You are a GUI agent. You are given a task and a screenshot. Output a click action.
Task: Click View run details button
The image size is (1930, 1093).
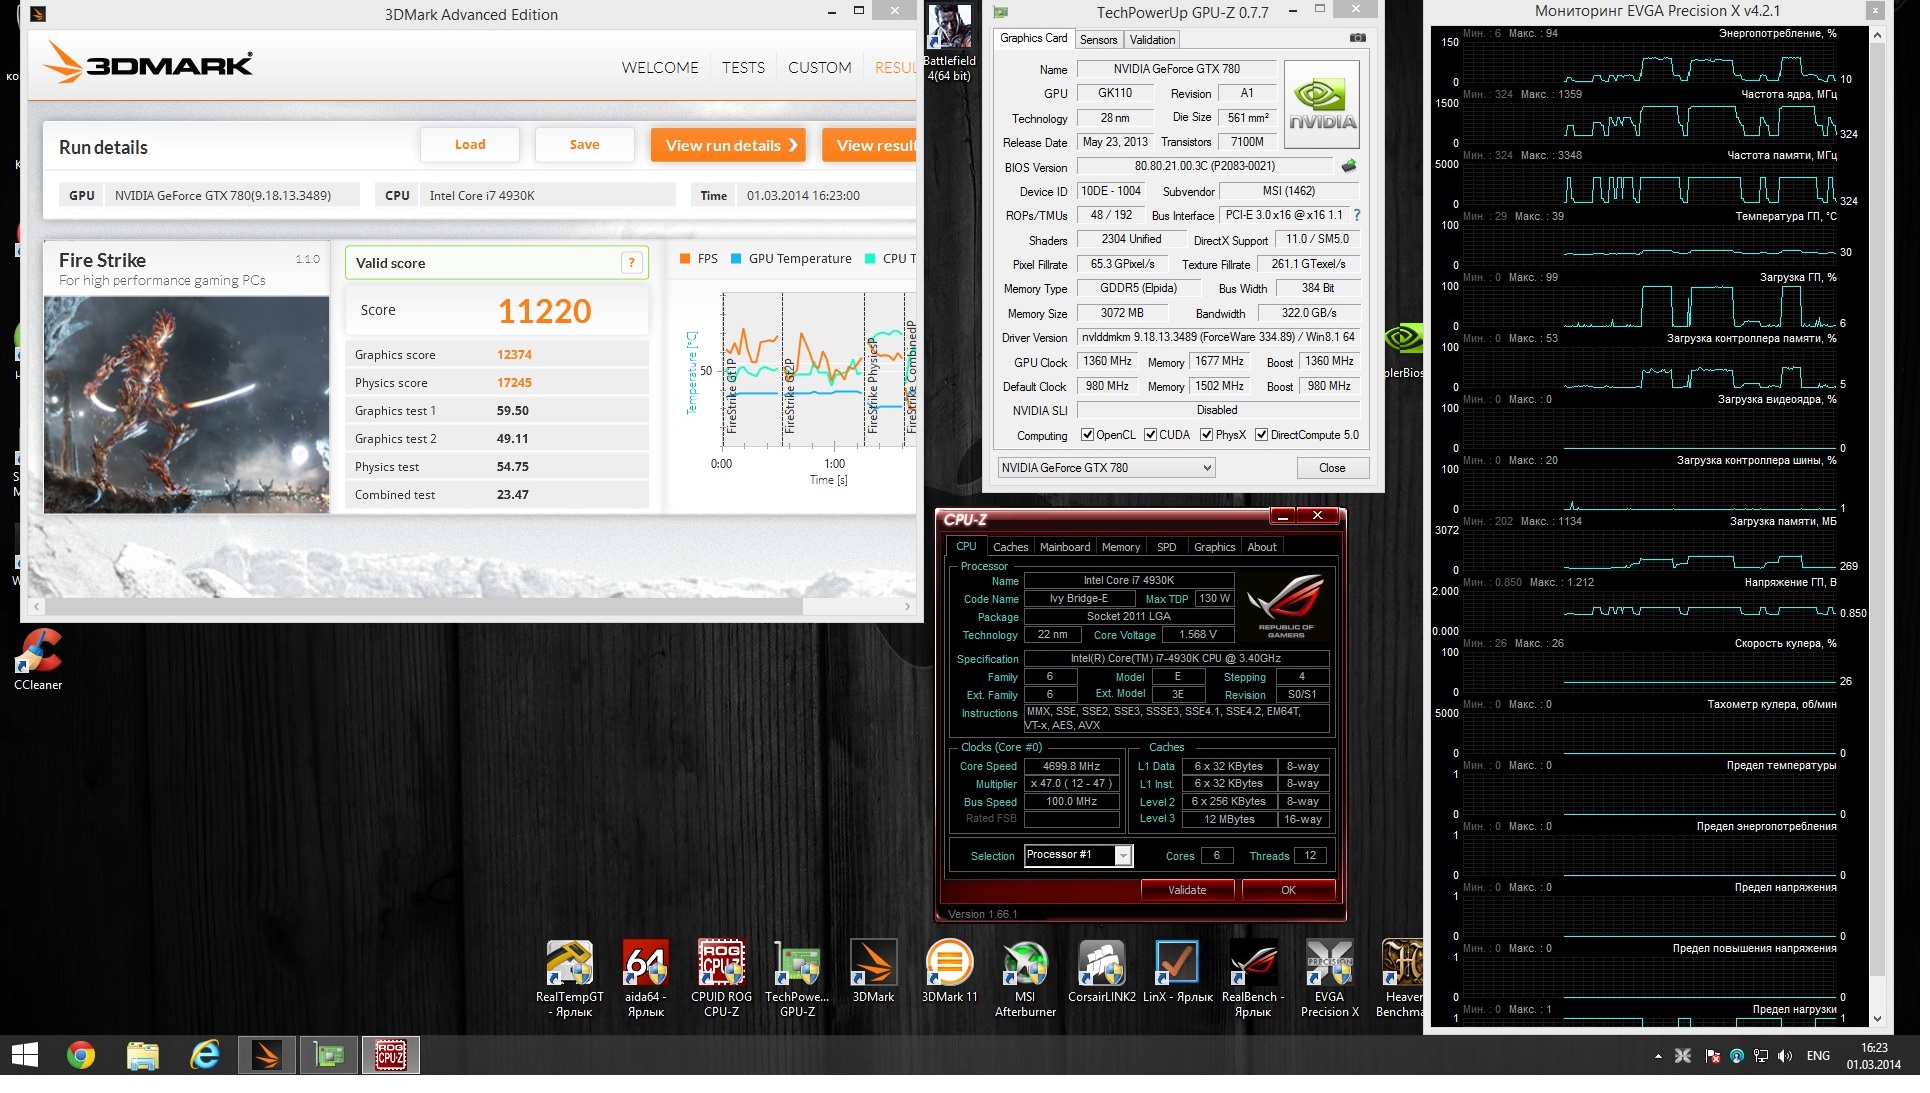coord(730,145)
